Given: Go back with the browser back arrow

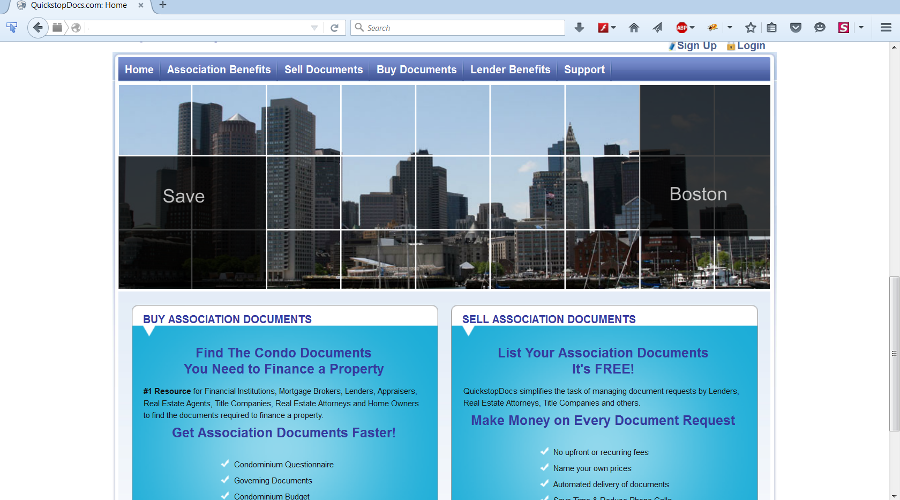Looking at the screenshot, I should [x=38, y=28].
